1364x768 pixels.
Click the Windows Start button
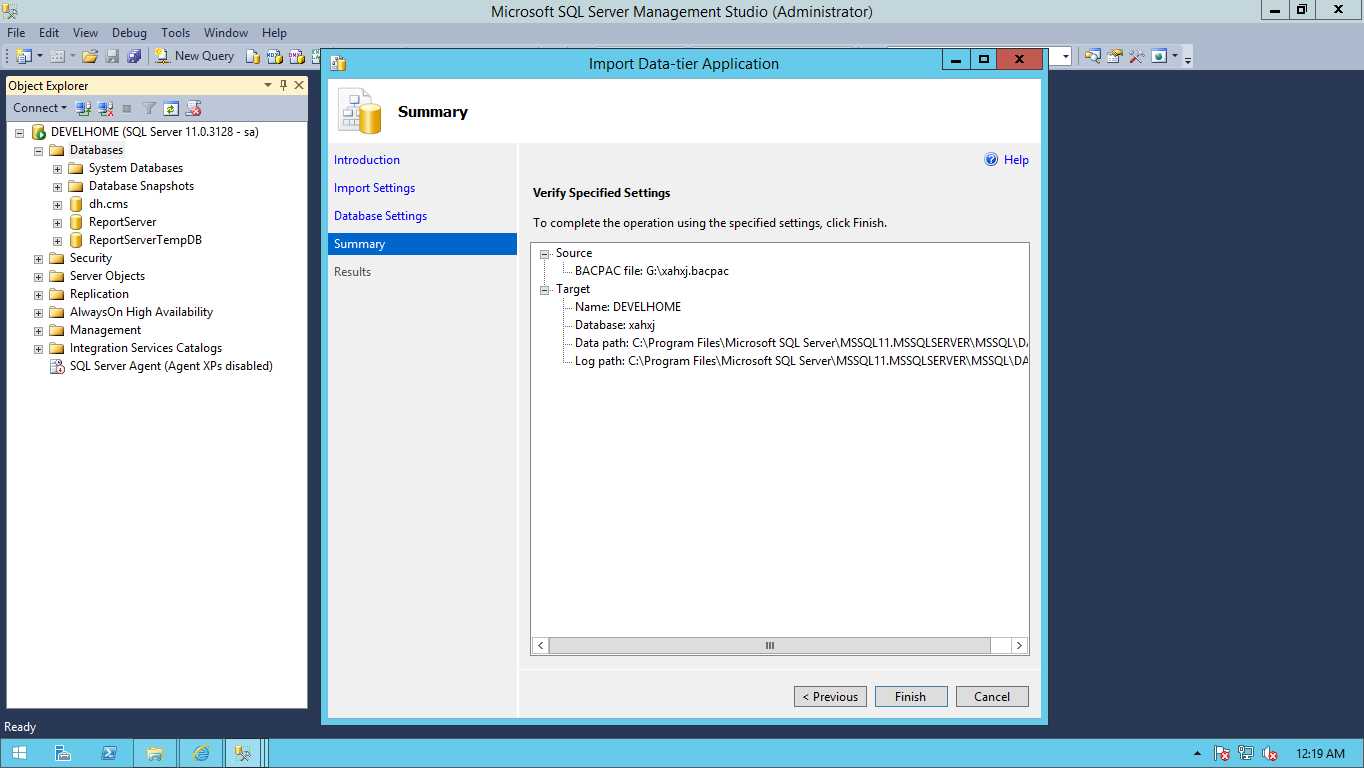point(19,753)
